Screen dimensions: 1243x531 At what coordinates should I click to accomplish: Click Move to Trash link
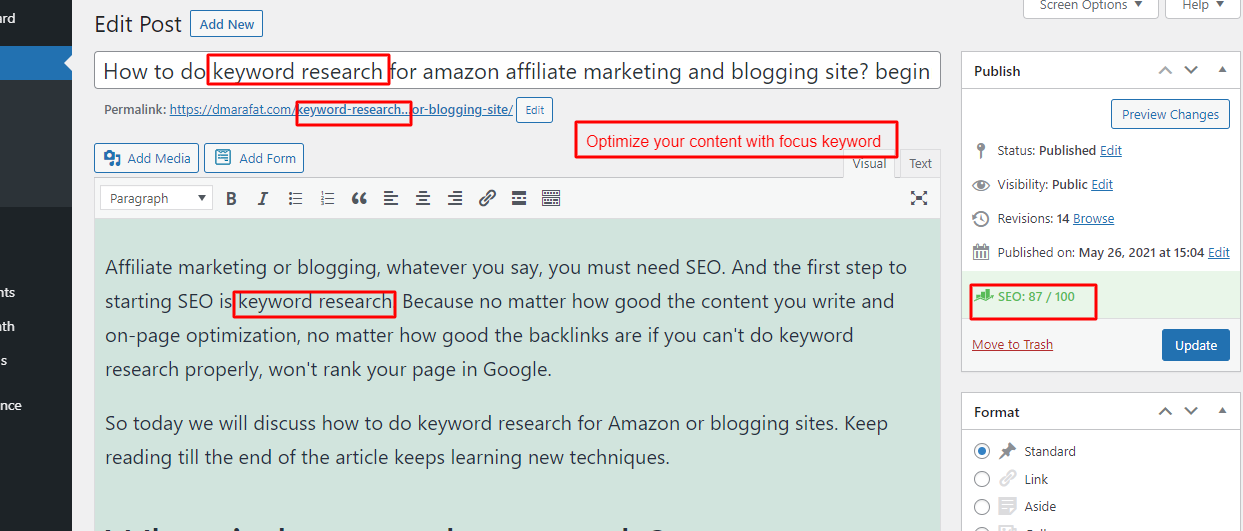1012,344
